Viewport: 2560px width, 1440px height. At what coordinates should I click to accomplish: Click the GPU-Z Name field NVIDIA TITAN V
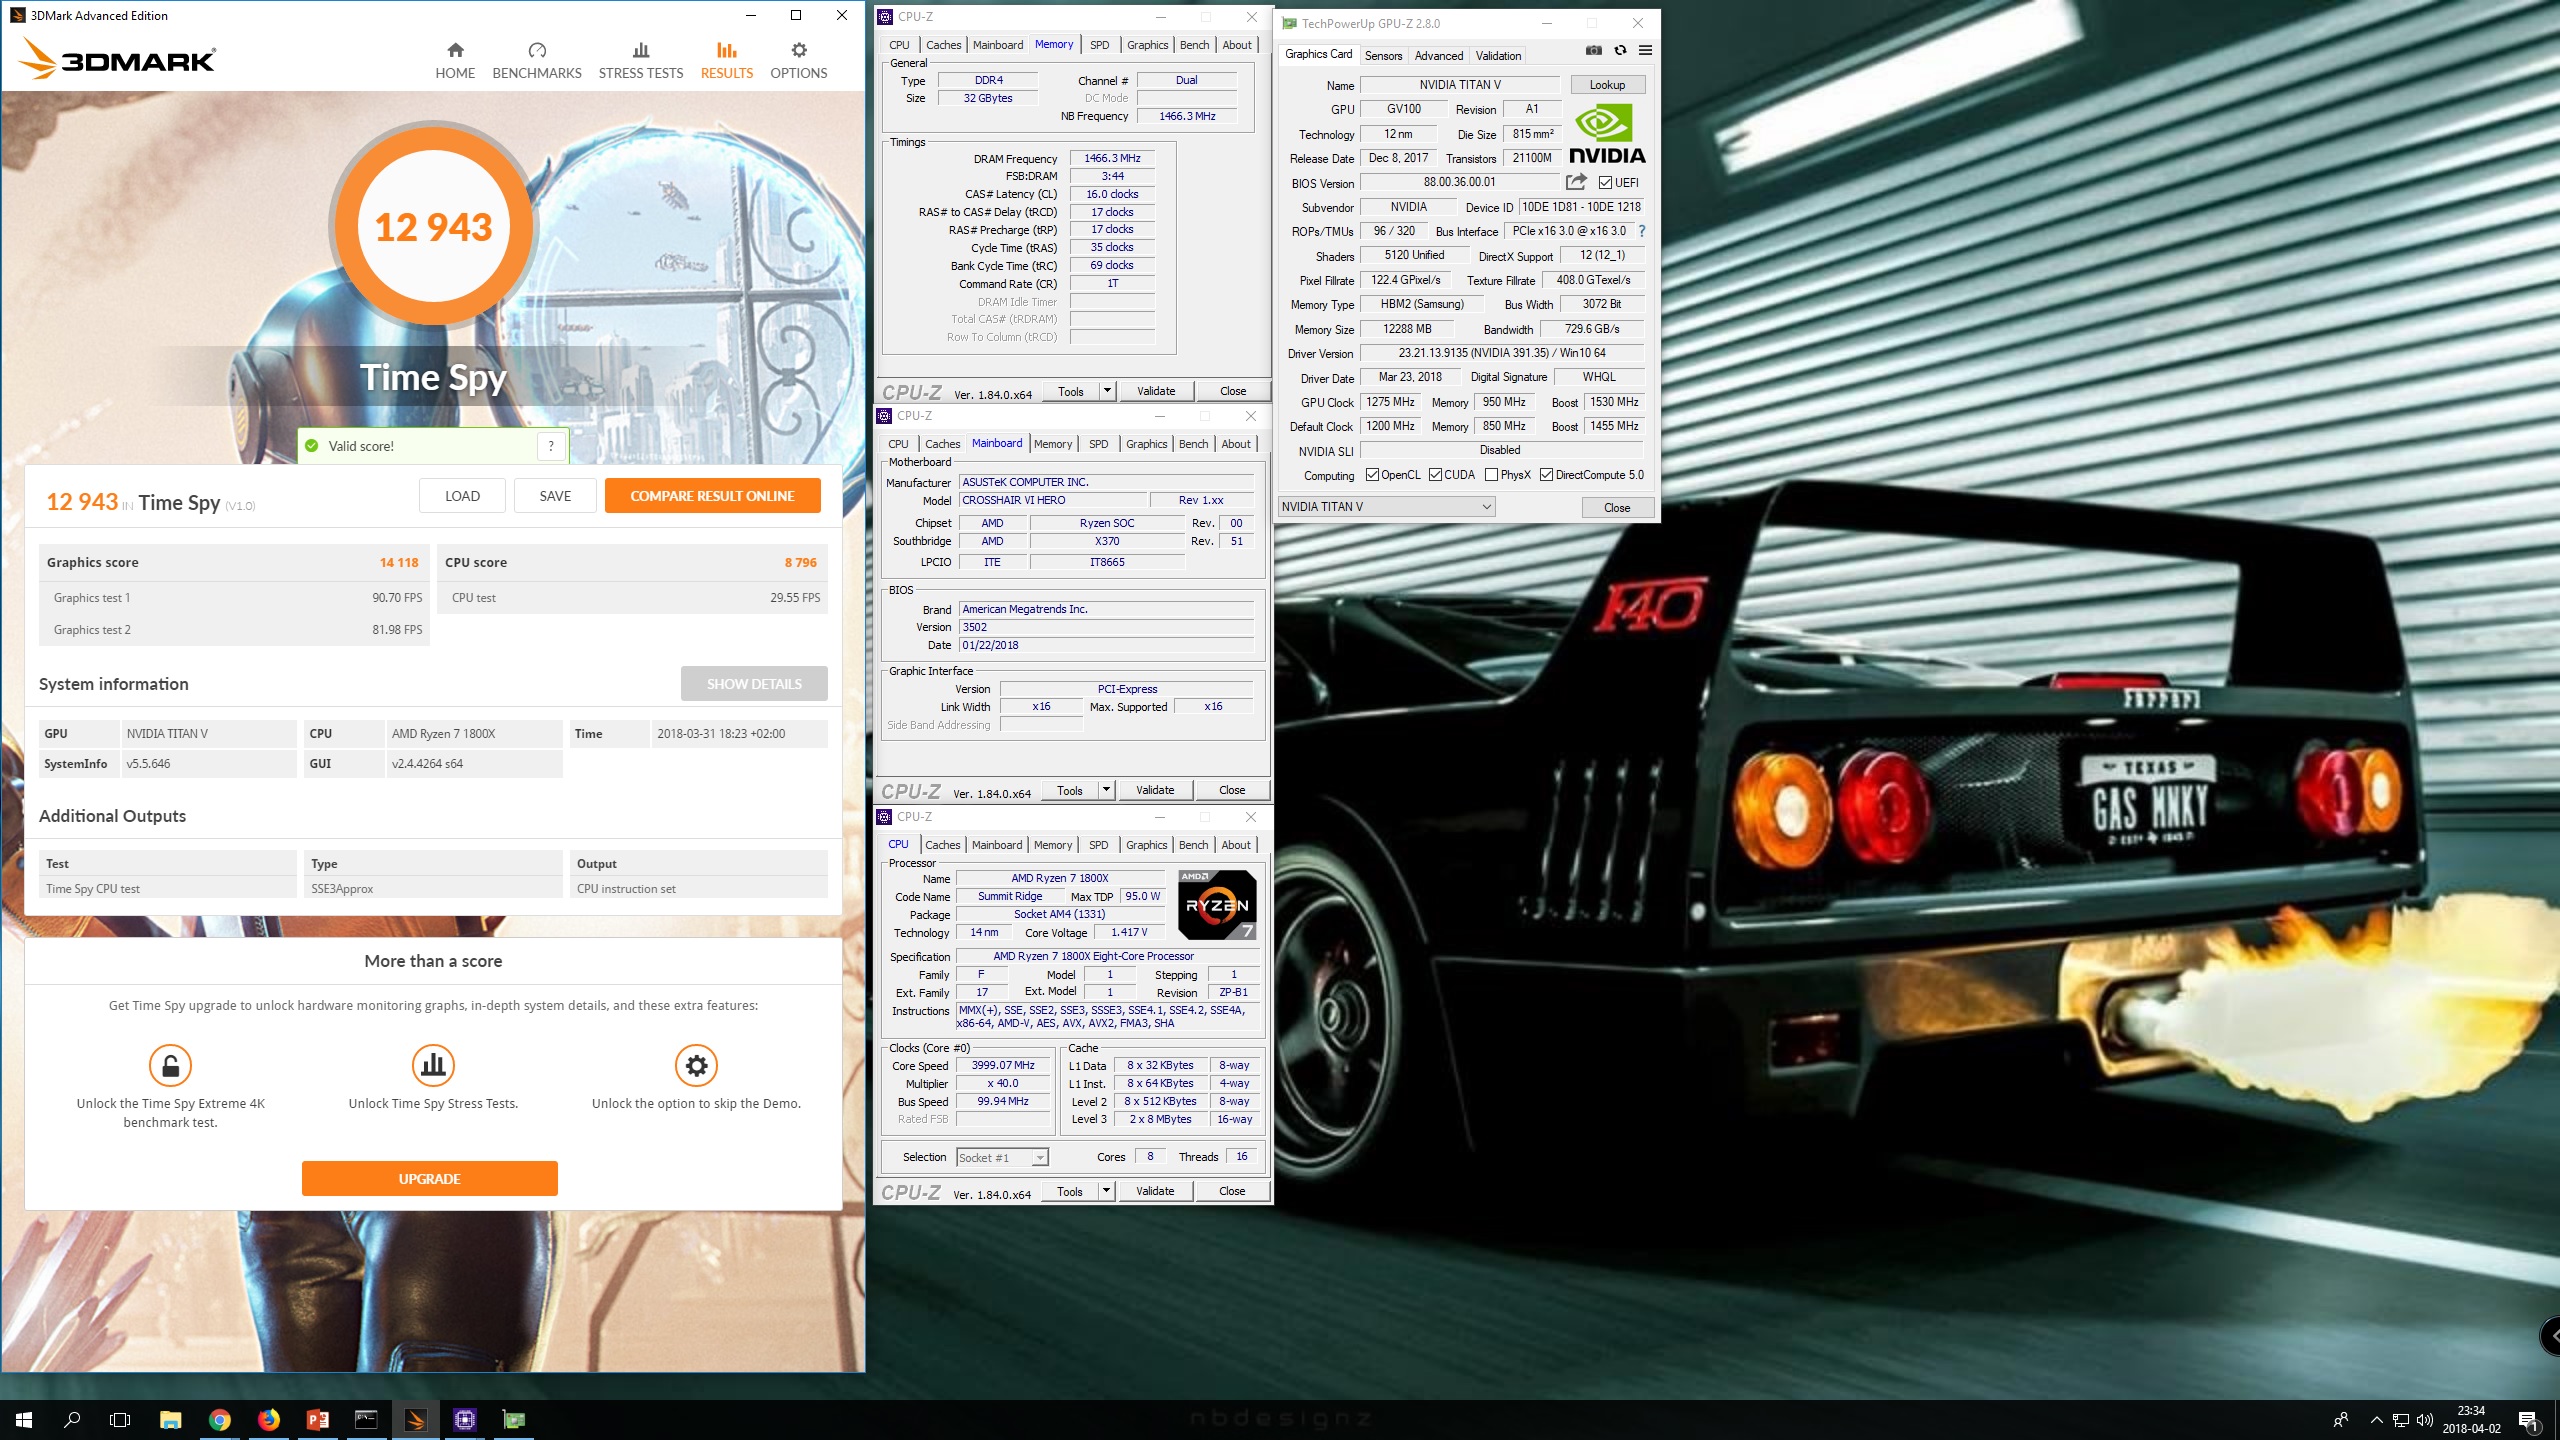pos(1460,85)
